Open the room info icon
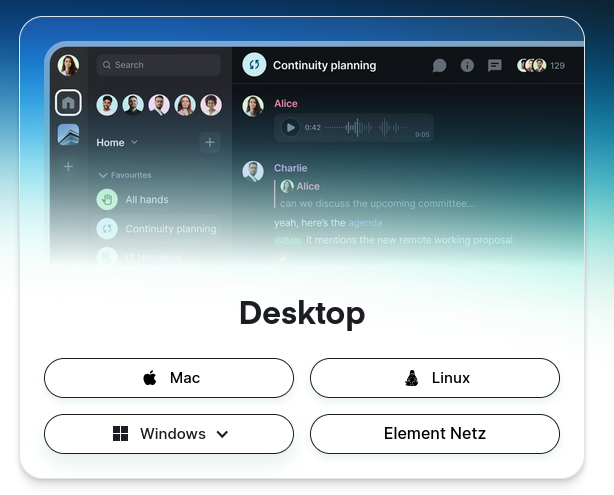The width and height of the screenshot is (614, 495). click(x=467, y=65)
